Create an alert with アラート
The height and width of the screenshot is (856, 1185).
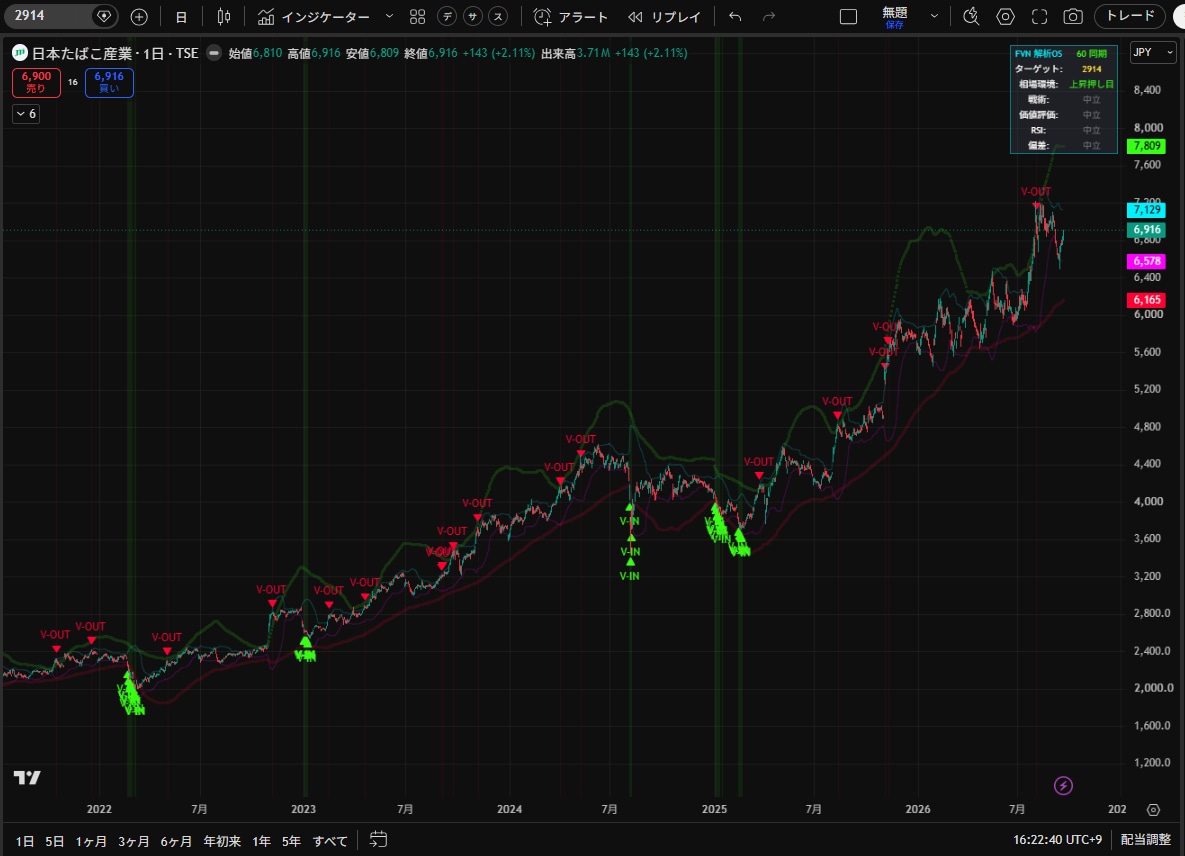coord(571,17)
